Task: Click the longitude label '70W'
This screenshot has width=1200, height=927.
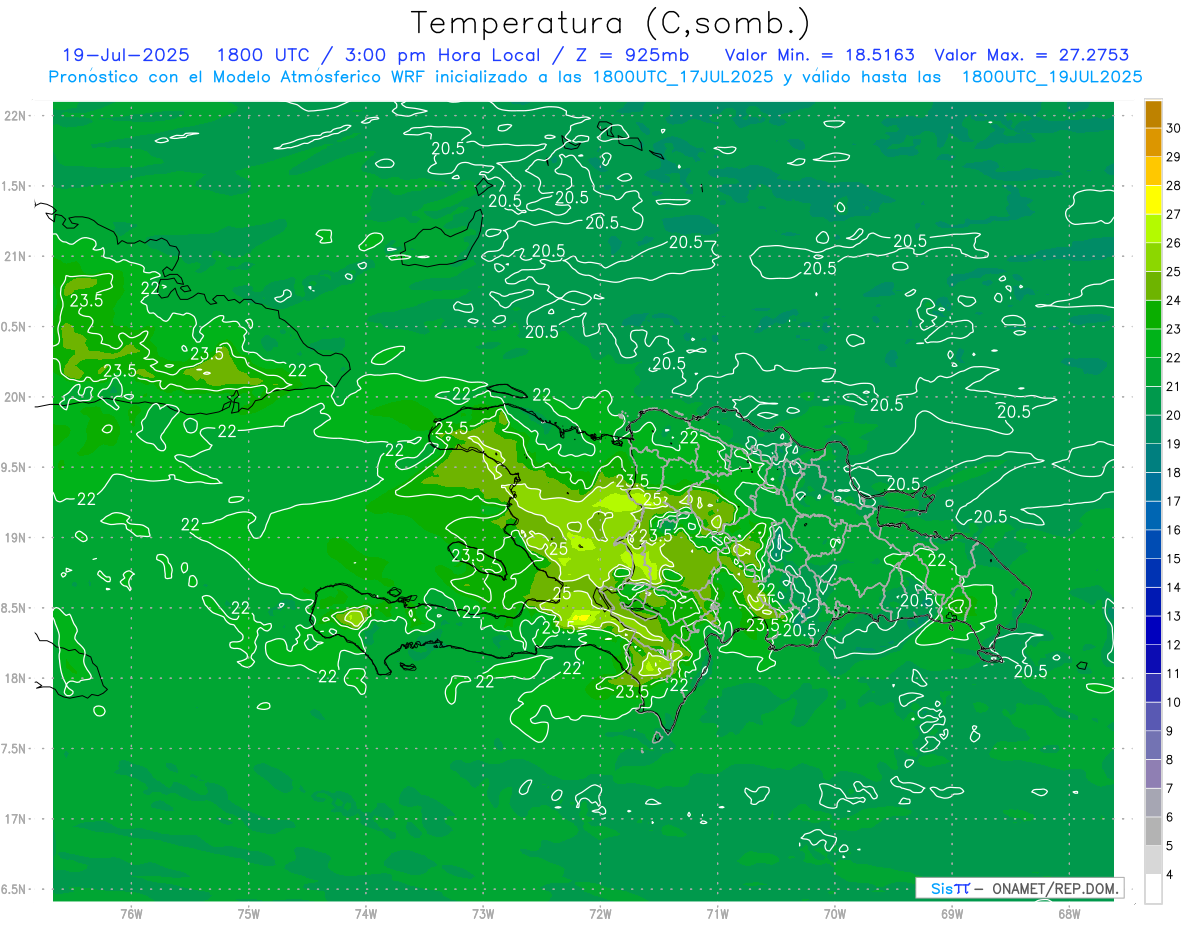Action: (x=835, y=913)
